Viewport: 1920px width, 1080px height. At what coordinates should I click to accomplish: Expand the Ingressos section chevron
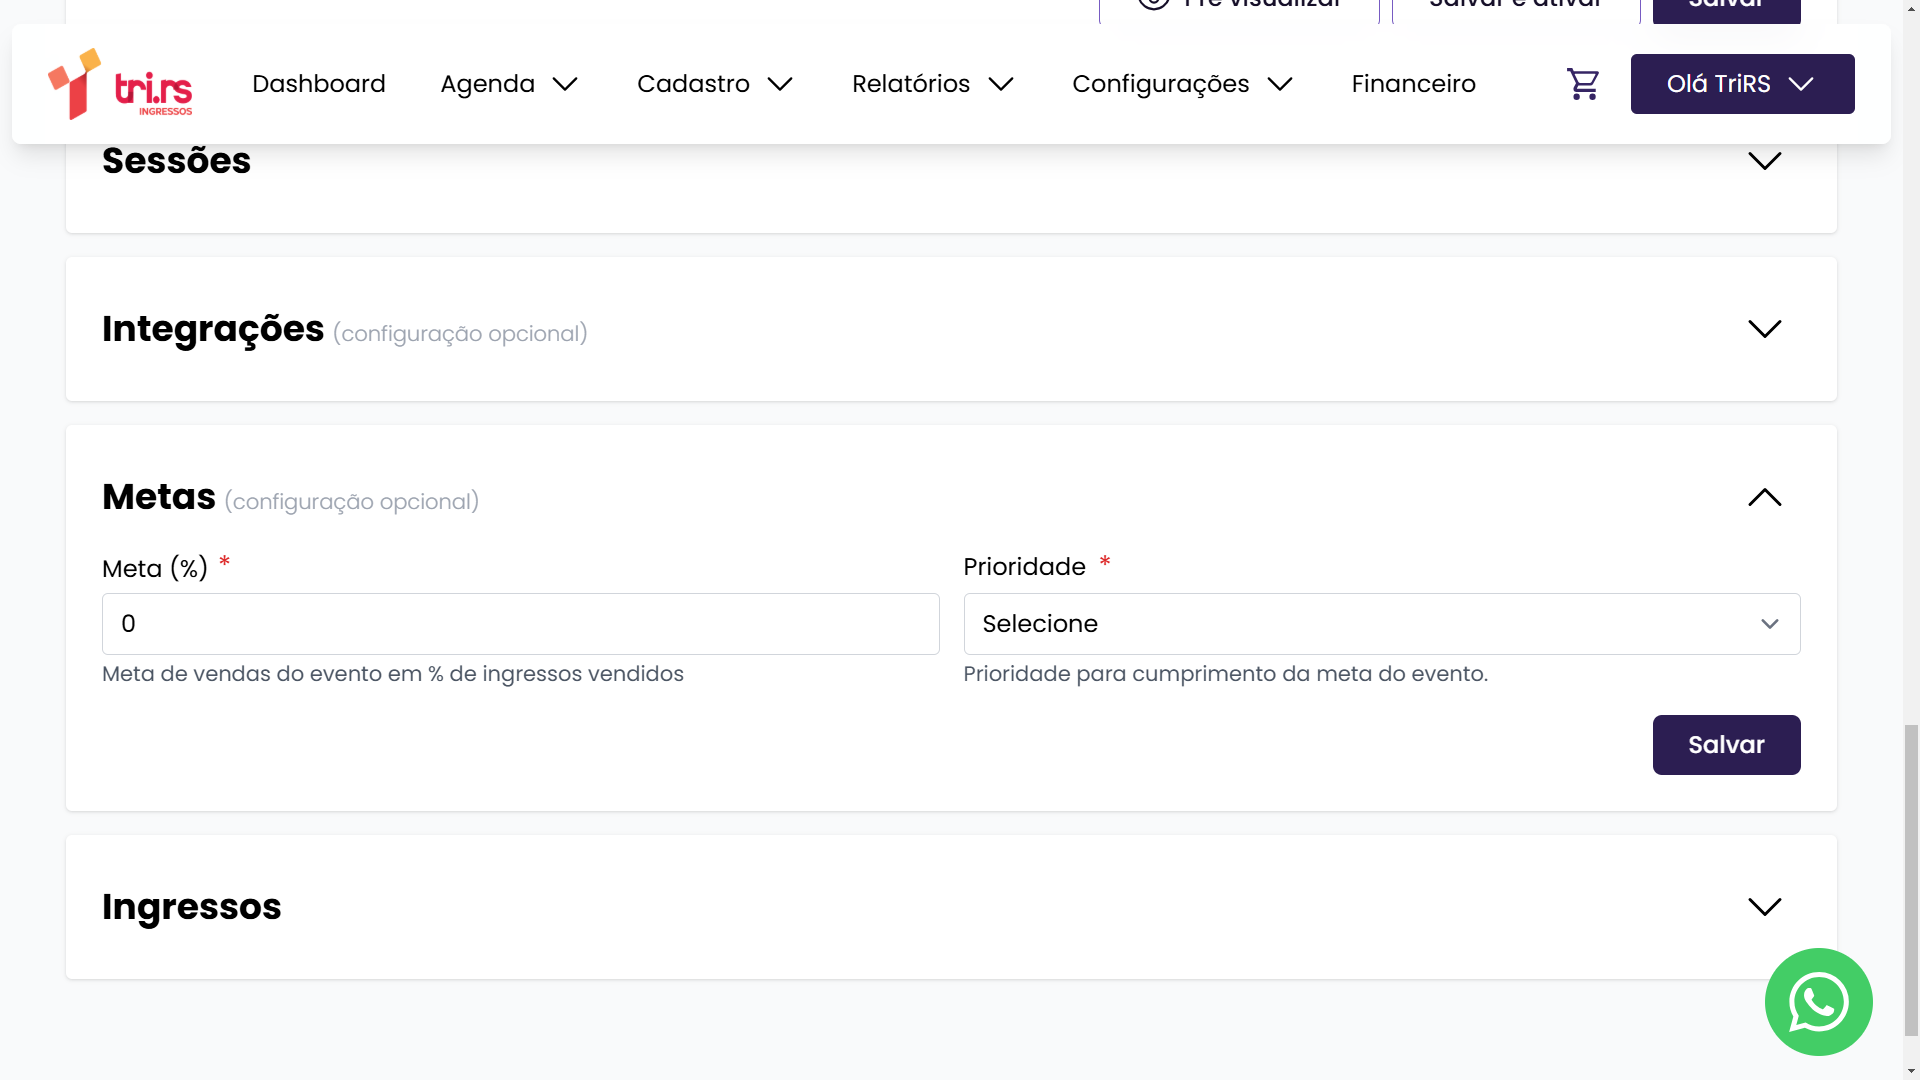point(1764,907)
